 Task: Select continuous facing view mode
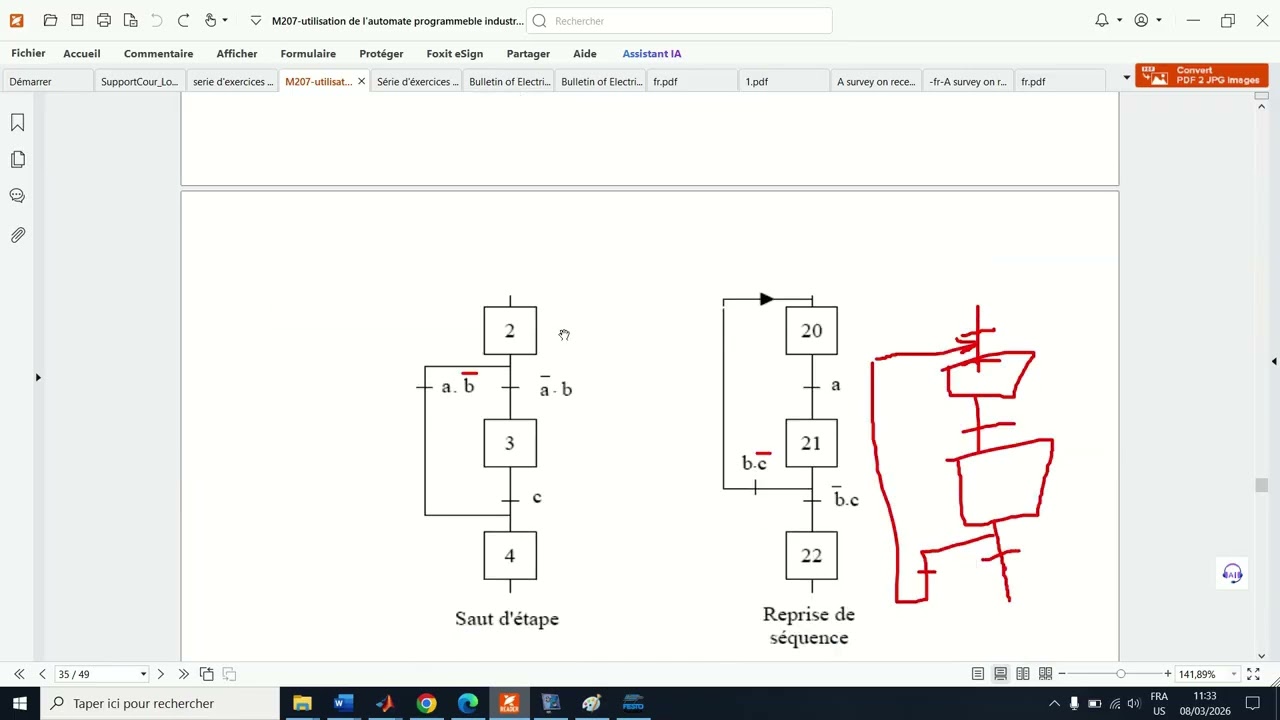[x=1045, y=674]
